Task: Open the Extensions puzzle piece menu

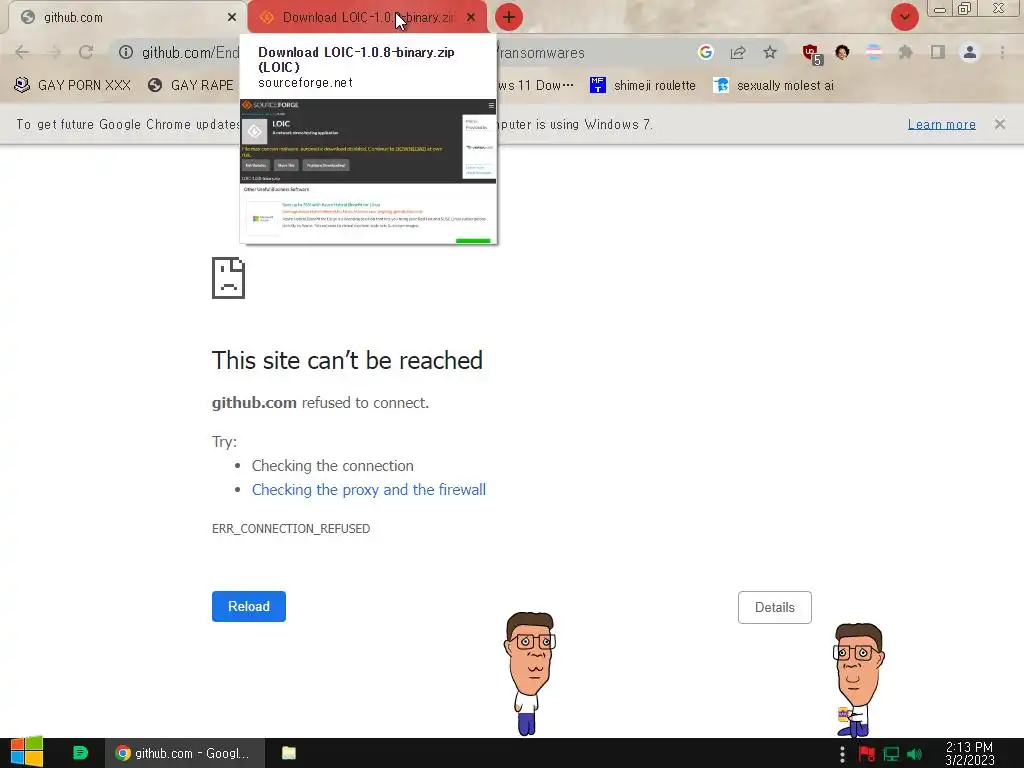Action: click(905, 52)
